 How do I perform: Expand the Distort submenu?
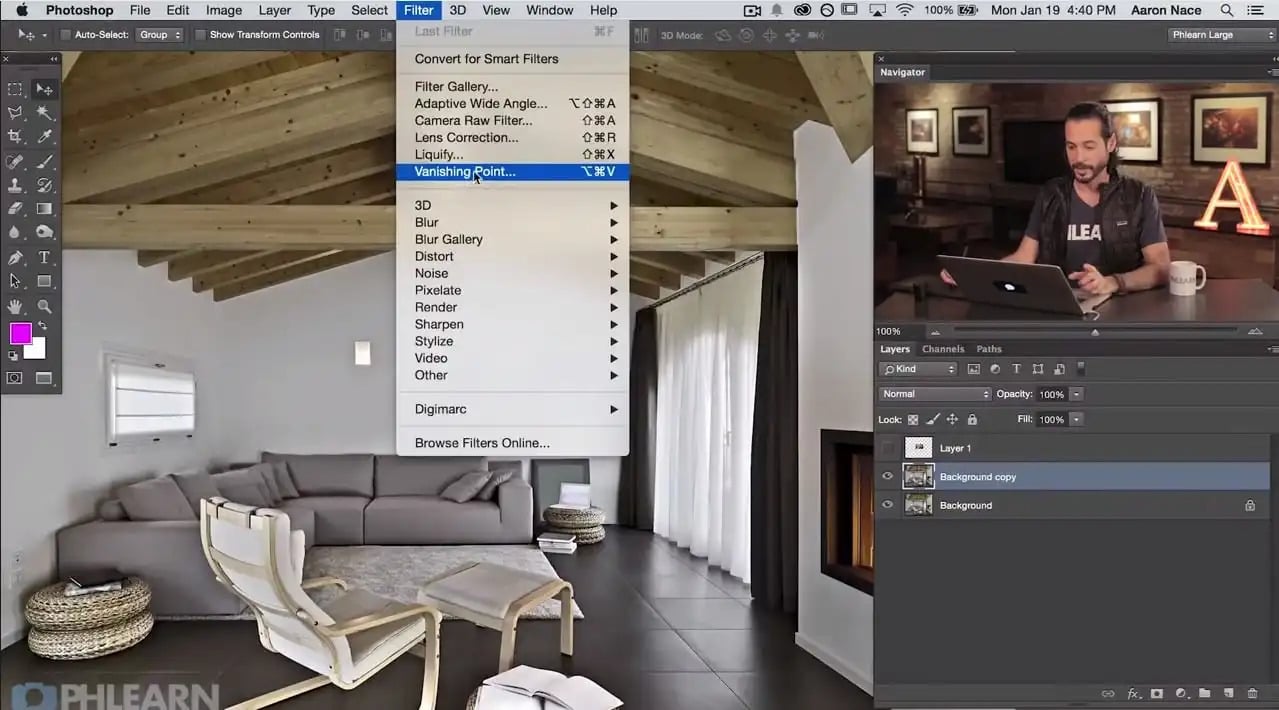pos(512,256)
